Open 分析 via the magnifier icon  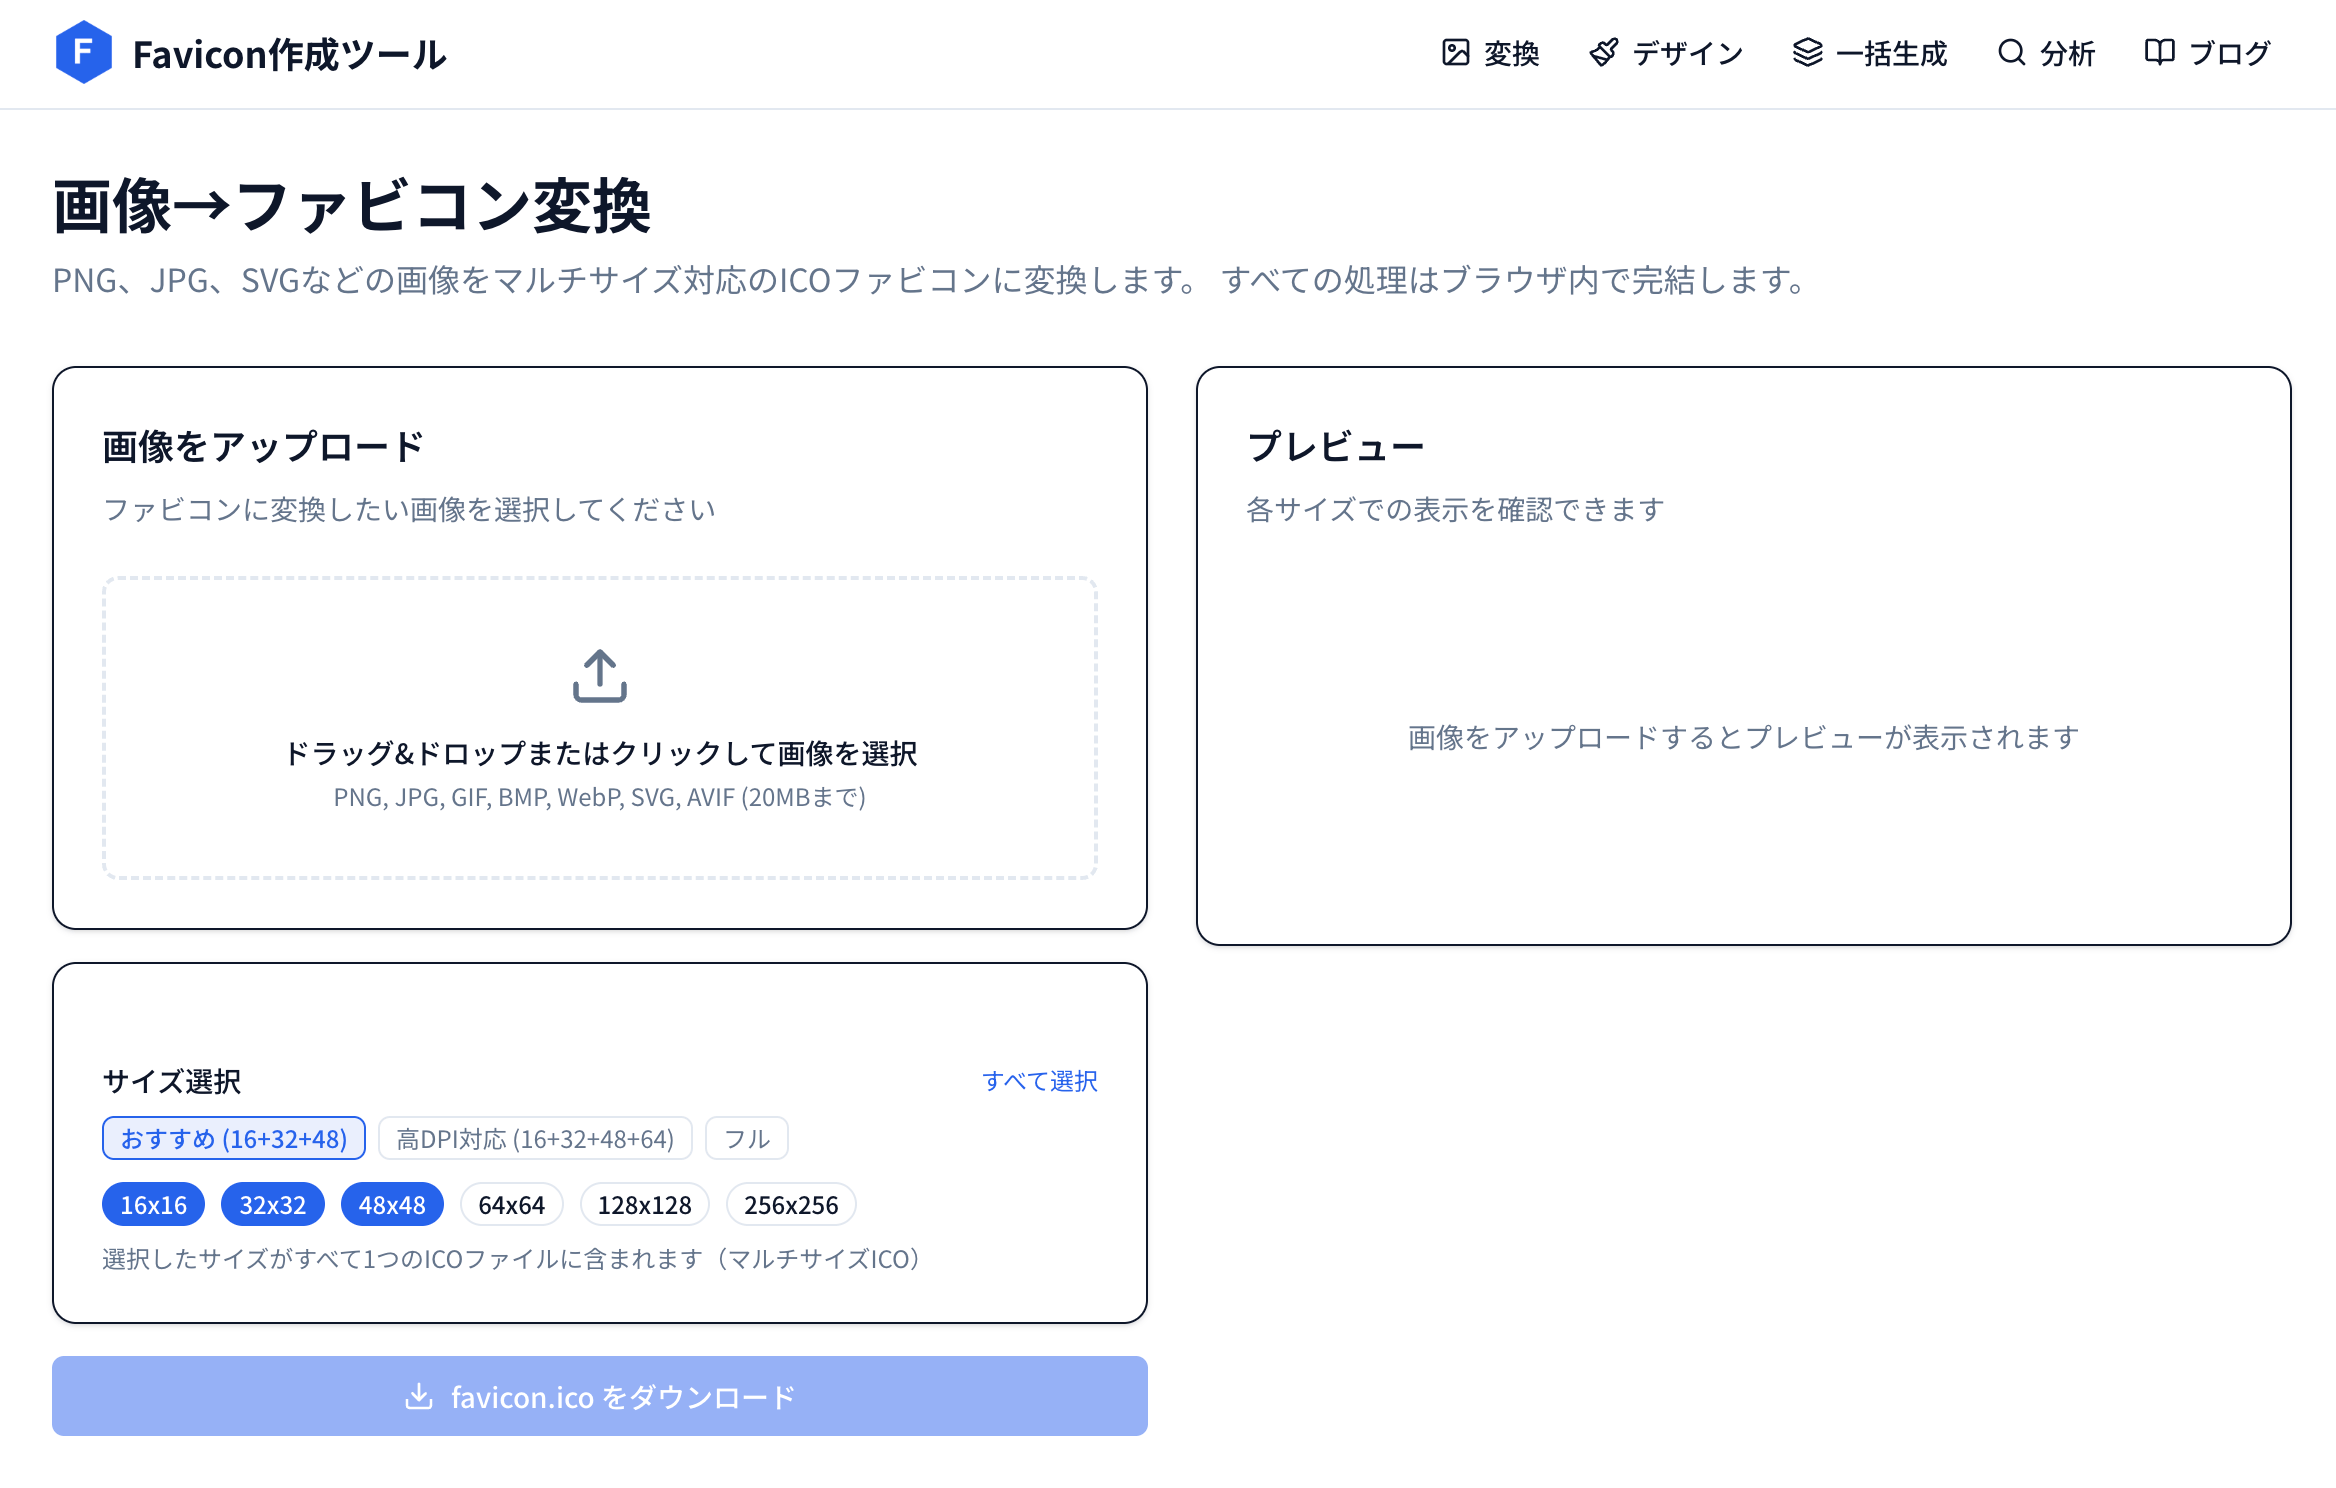pyautogui.click(x=2010, y=52)
